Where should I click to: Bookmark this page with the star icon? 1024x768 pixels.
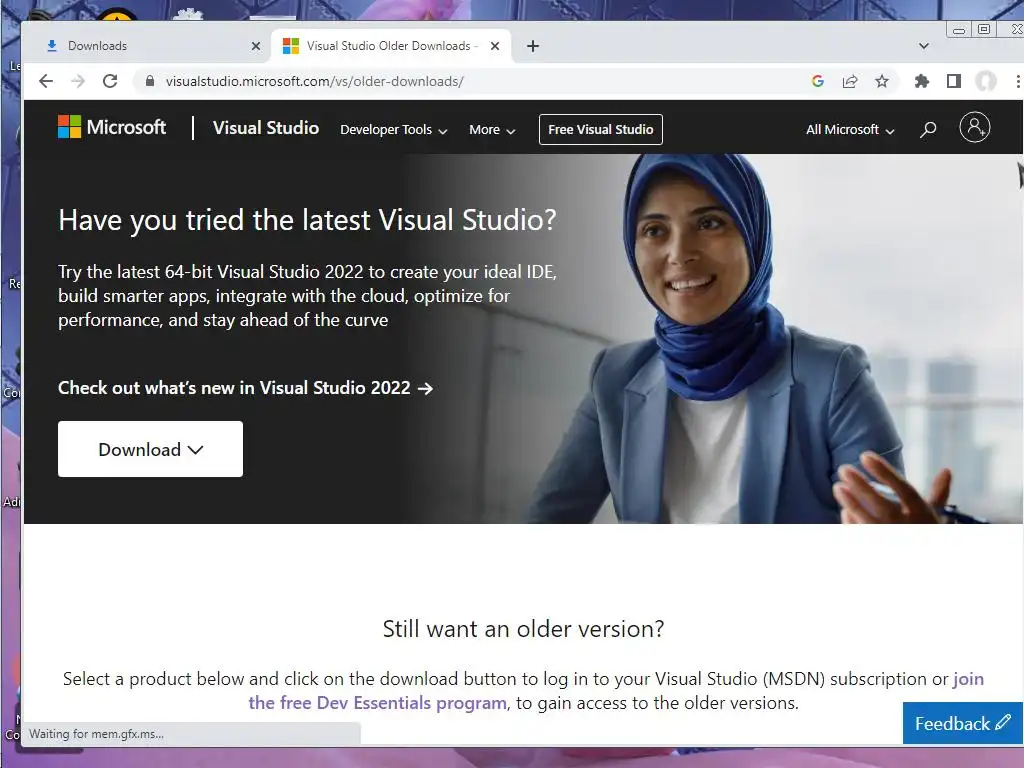pyautogui.click(x=882, y=81)
